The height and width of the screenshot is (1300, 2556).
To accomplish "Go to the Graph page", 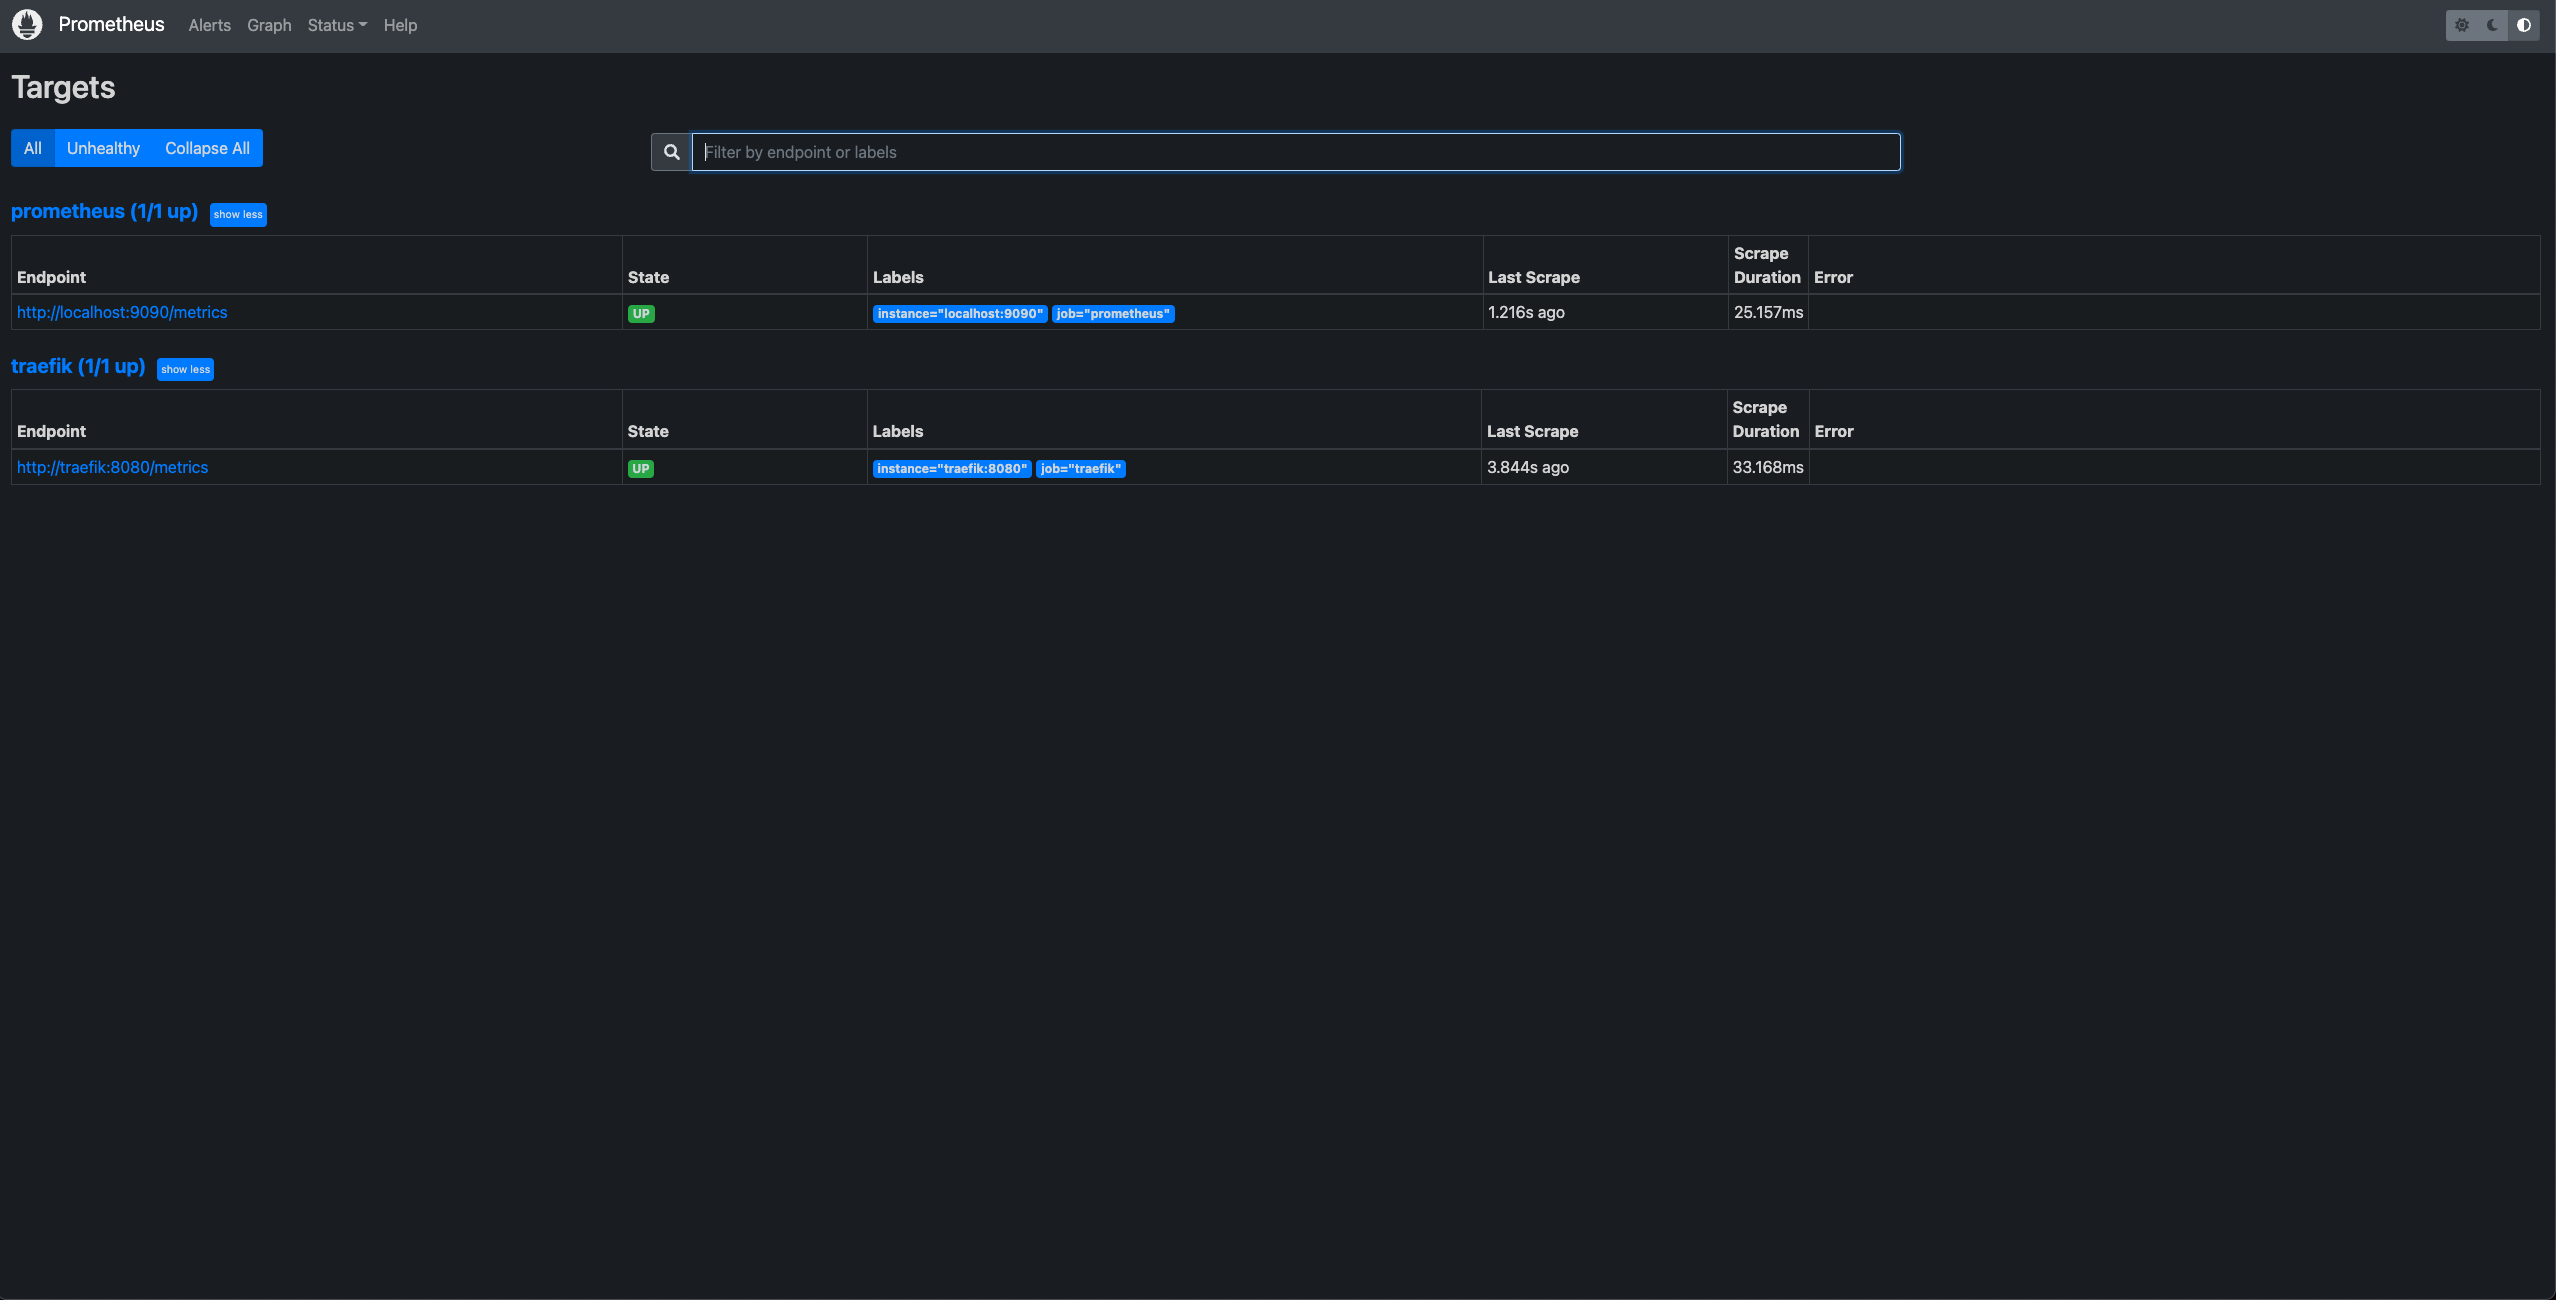I will click(269, 25).
